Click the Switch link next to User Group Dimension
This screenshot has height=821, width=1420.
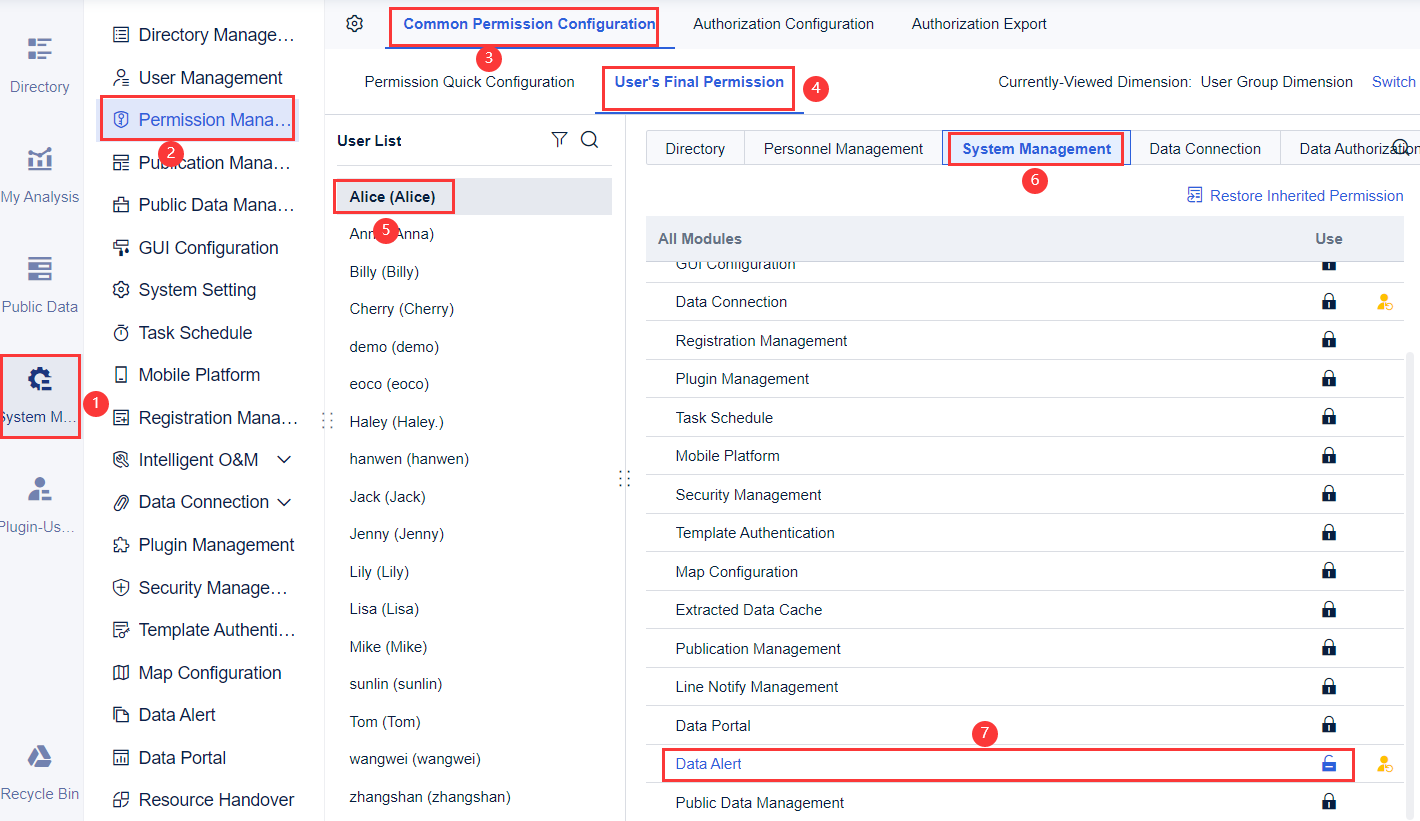(1393, 81)
